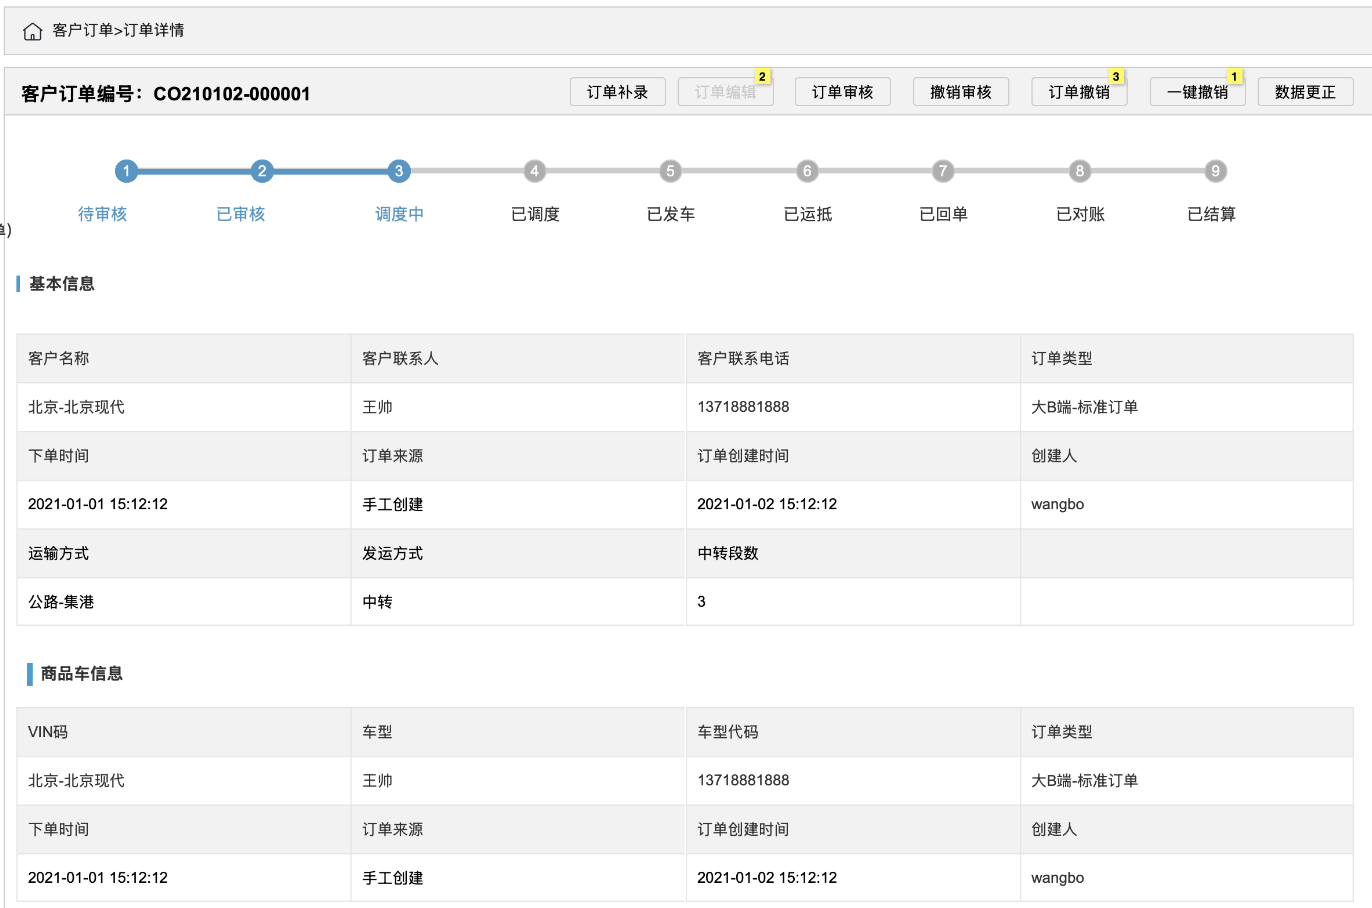This screenshot has height=908, width=1372.
Task: Click the 一键撤销 button
Action: point(1196,92)
